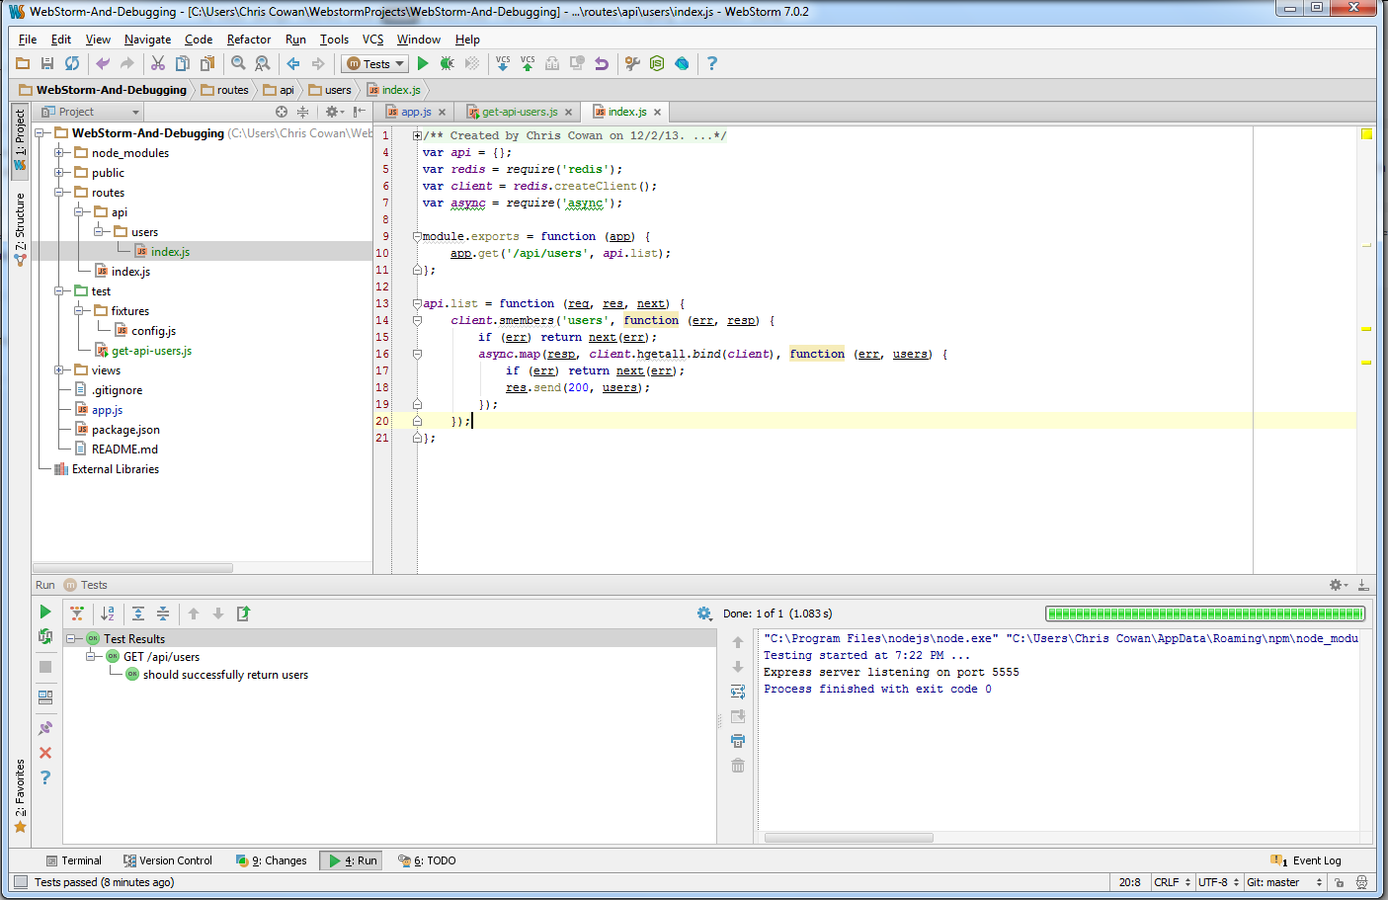Click the Paste clipboard icon
This screenshot has height=900, width=1388.
pyautogui.click(x=207, y=63)
